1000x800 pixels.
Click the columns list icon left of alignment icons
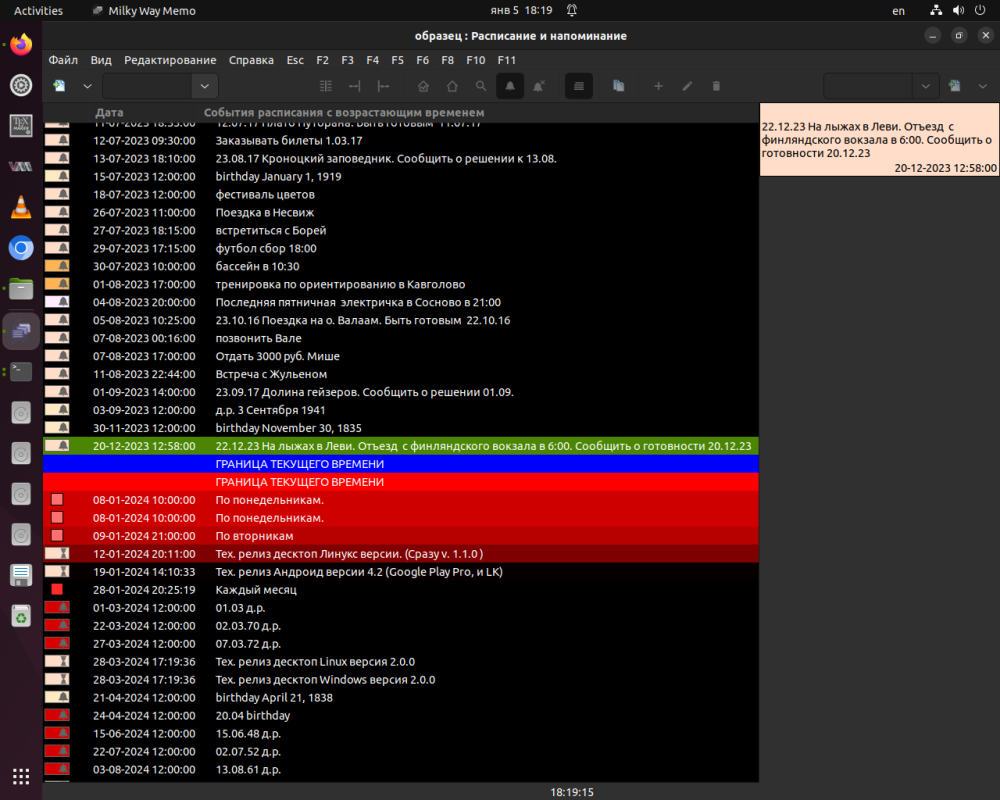pos(325,86)
